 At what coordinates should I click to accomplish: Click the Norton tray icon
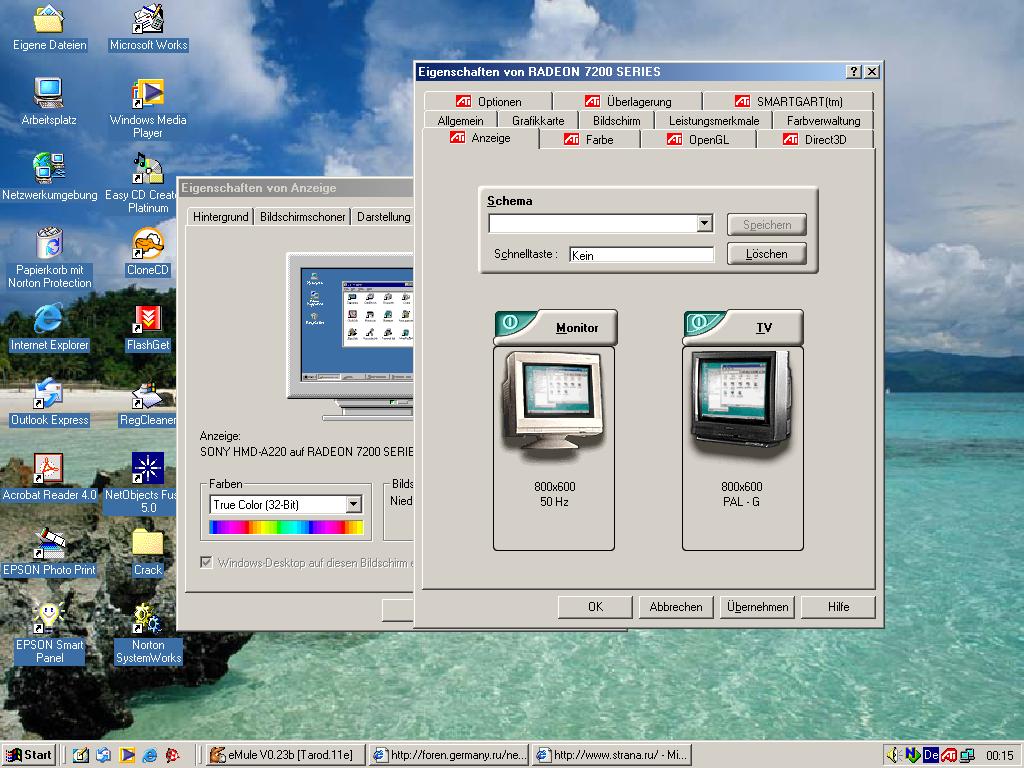(x=912, y=756)
